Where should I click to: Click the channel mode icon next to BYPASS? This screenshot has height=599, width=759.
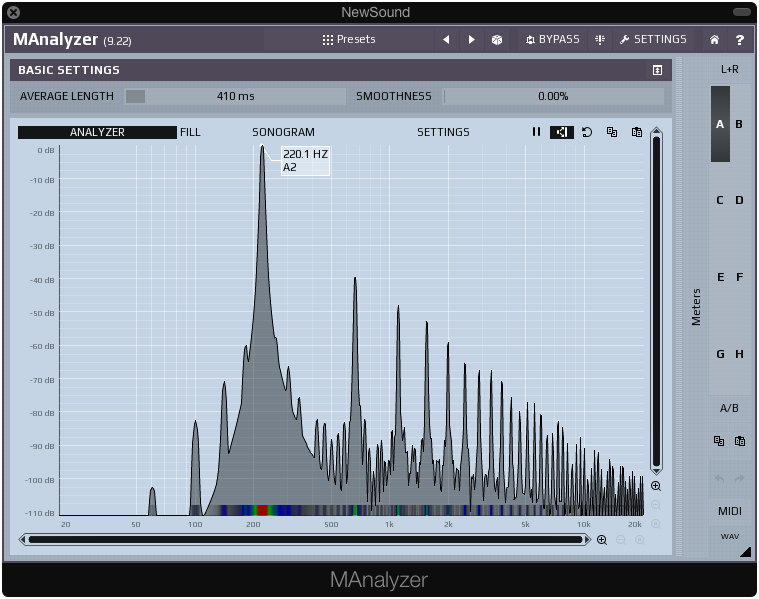click(x=600, y=39)
